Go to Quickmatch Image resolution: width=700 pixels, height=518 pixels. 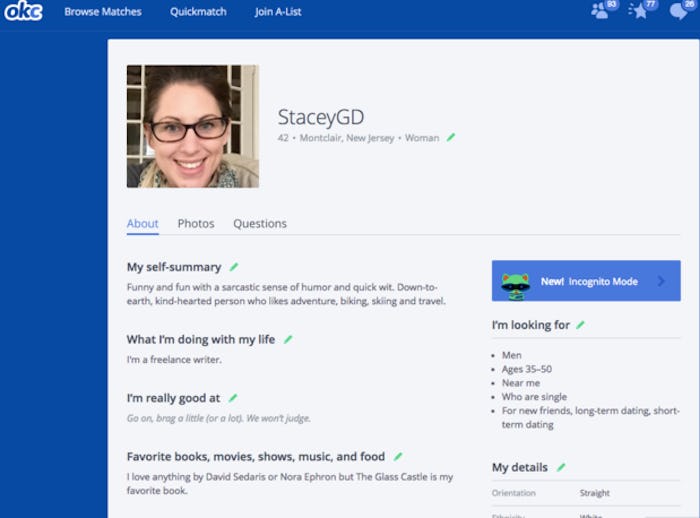(198, 12)
